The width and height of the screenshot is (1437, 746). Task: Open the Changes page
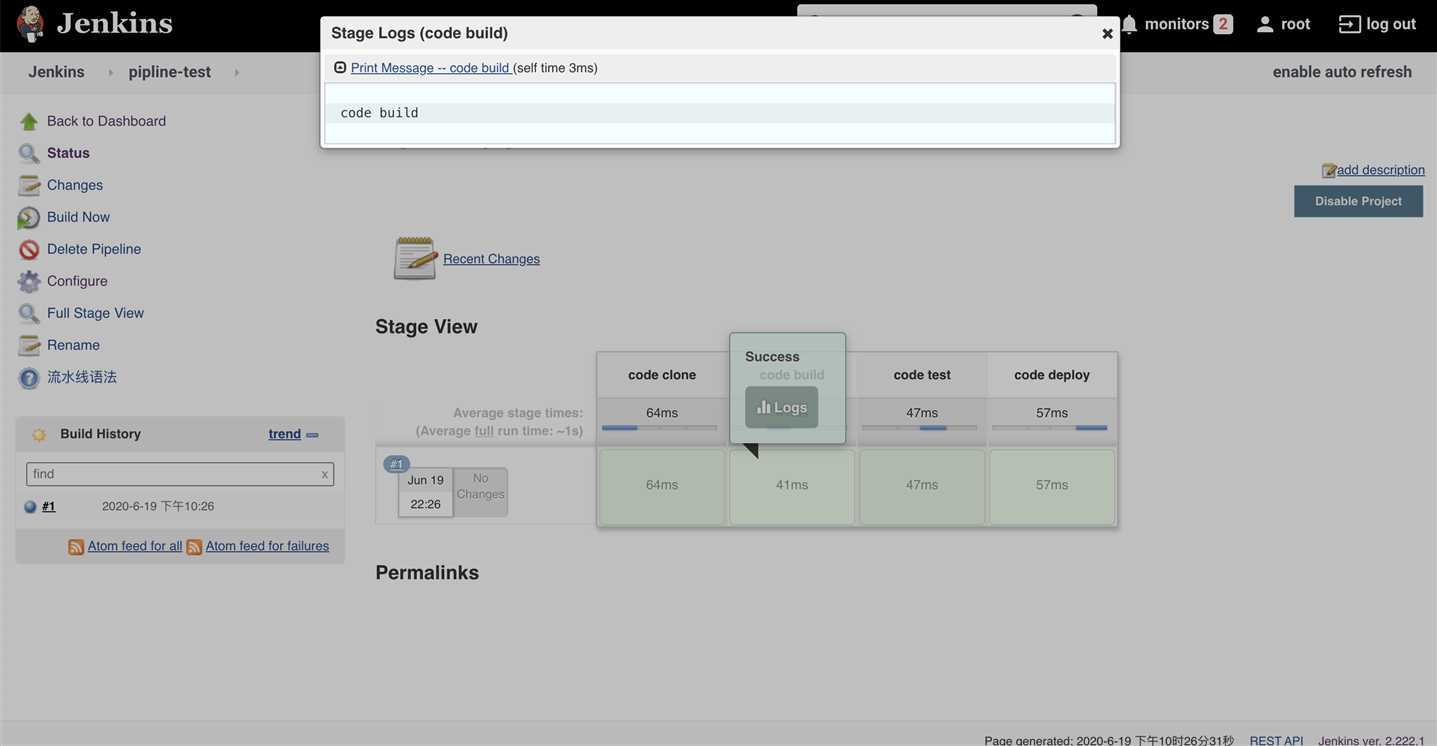(x=75, y=185)
